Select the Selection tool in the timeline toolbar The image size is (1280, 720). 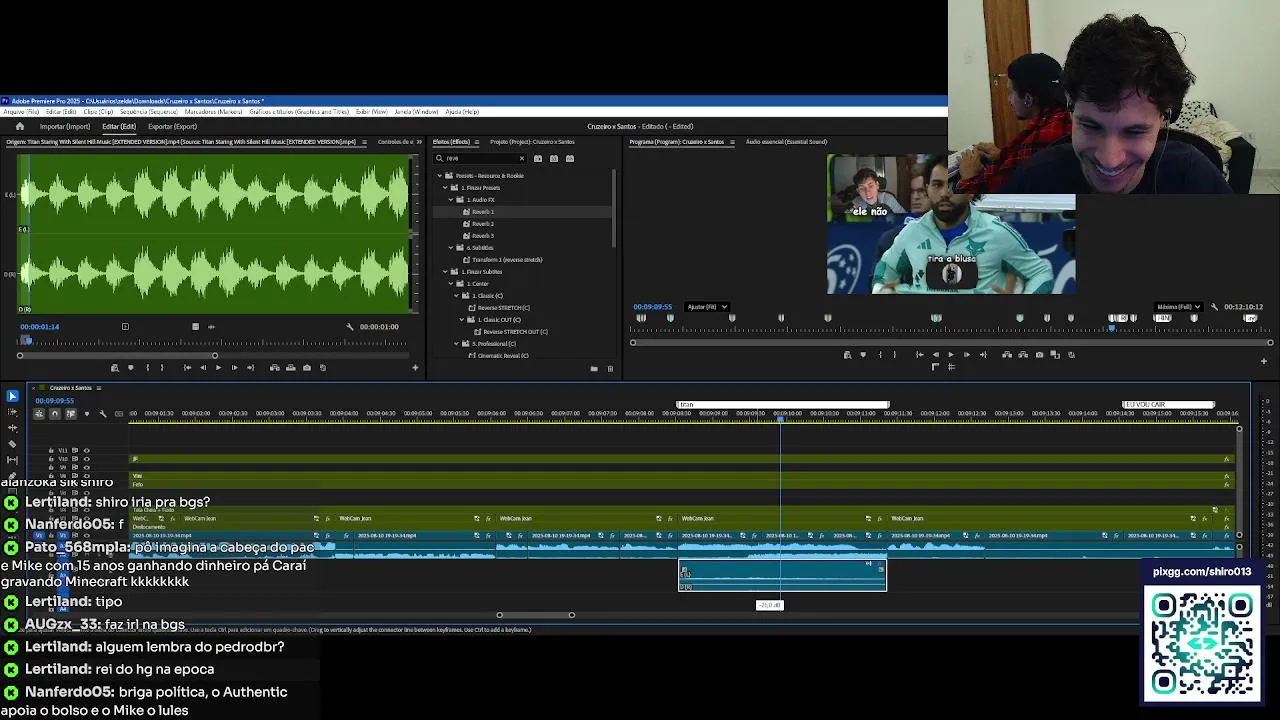(12, 396)
